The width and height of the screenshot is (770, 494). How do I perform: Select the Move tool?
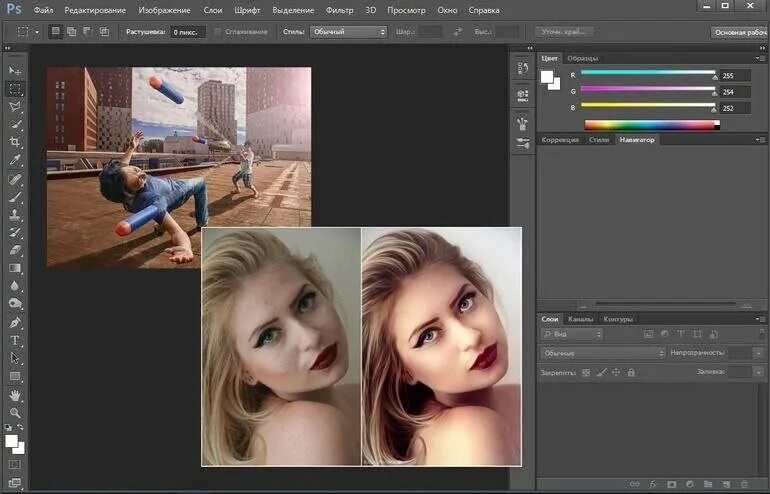tap(15, 71)
